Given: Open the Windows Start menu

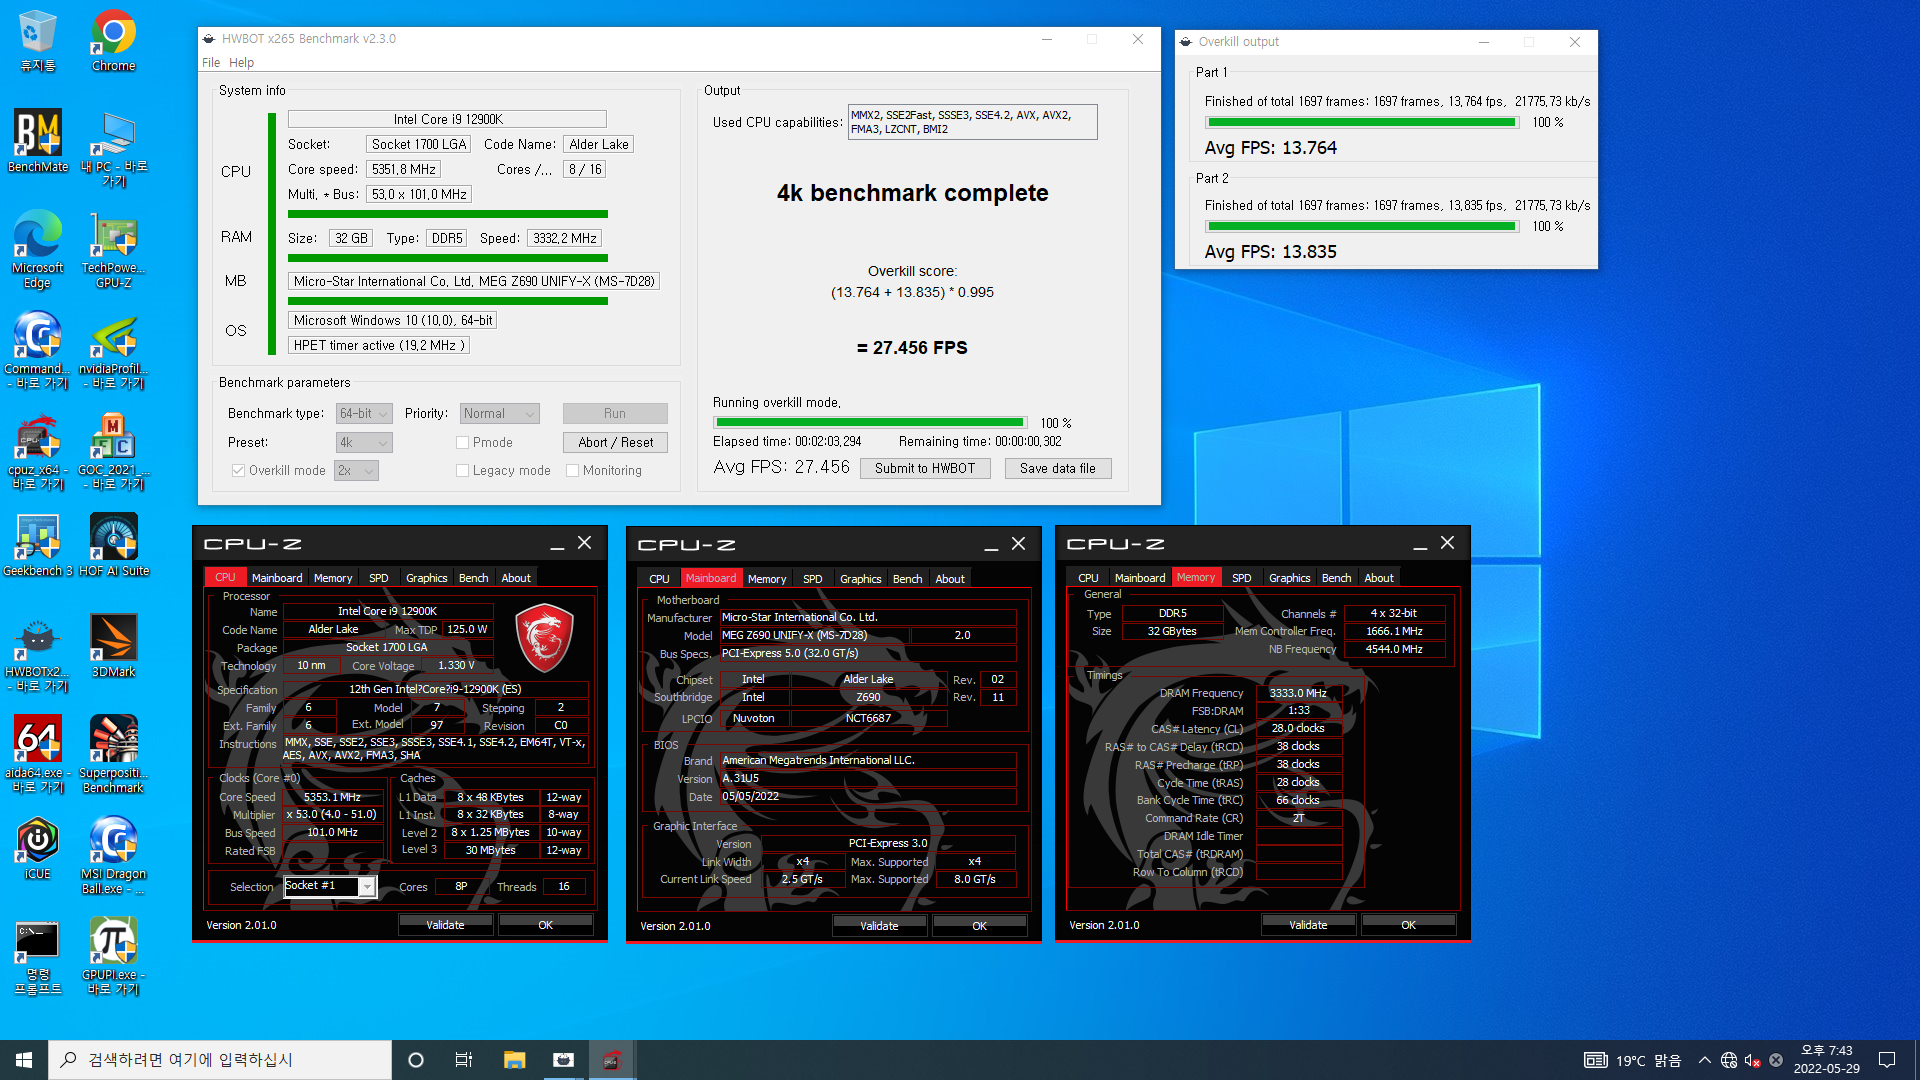Looking at the screenshot, I should pos(24,1060).
